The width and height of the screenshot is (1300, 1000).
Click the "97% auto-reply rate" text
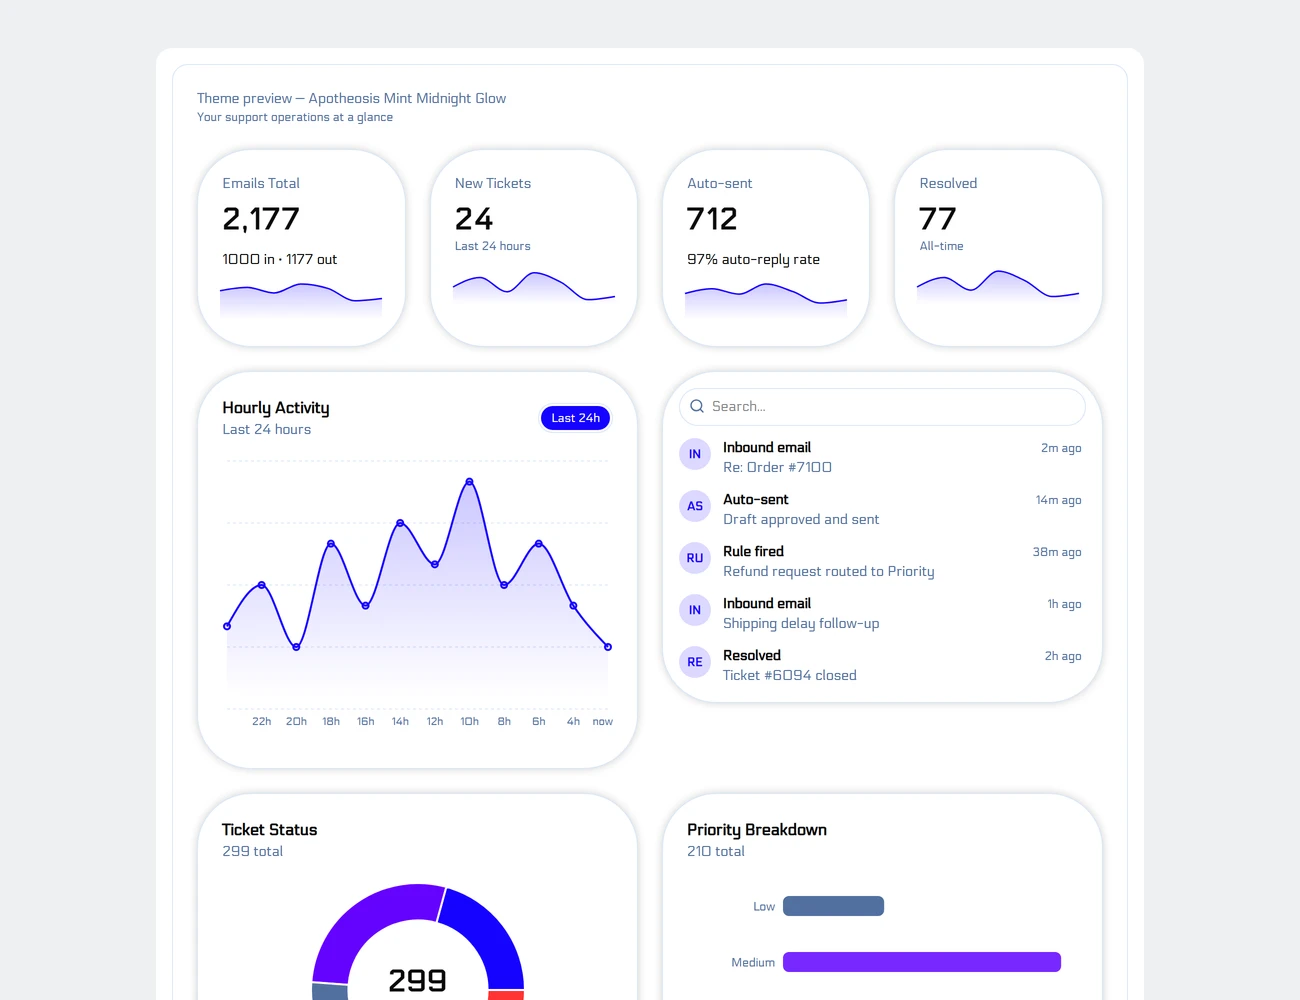pyautogui.click(x=753, y=259)
